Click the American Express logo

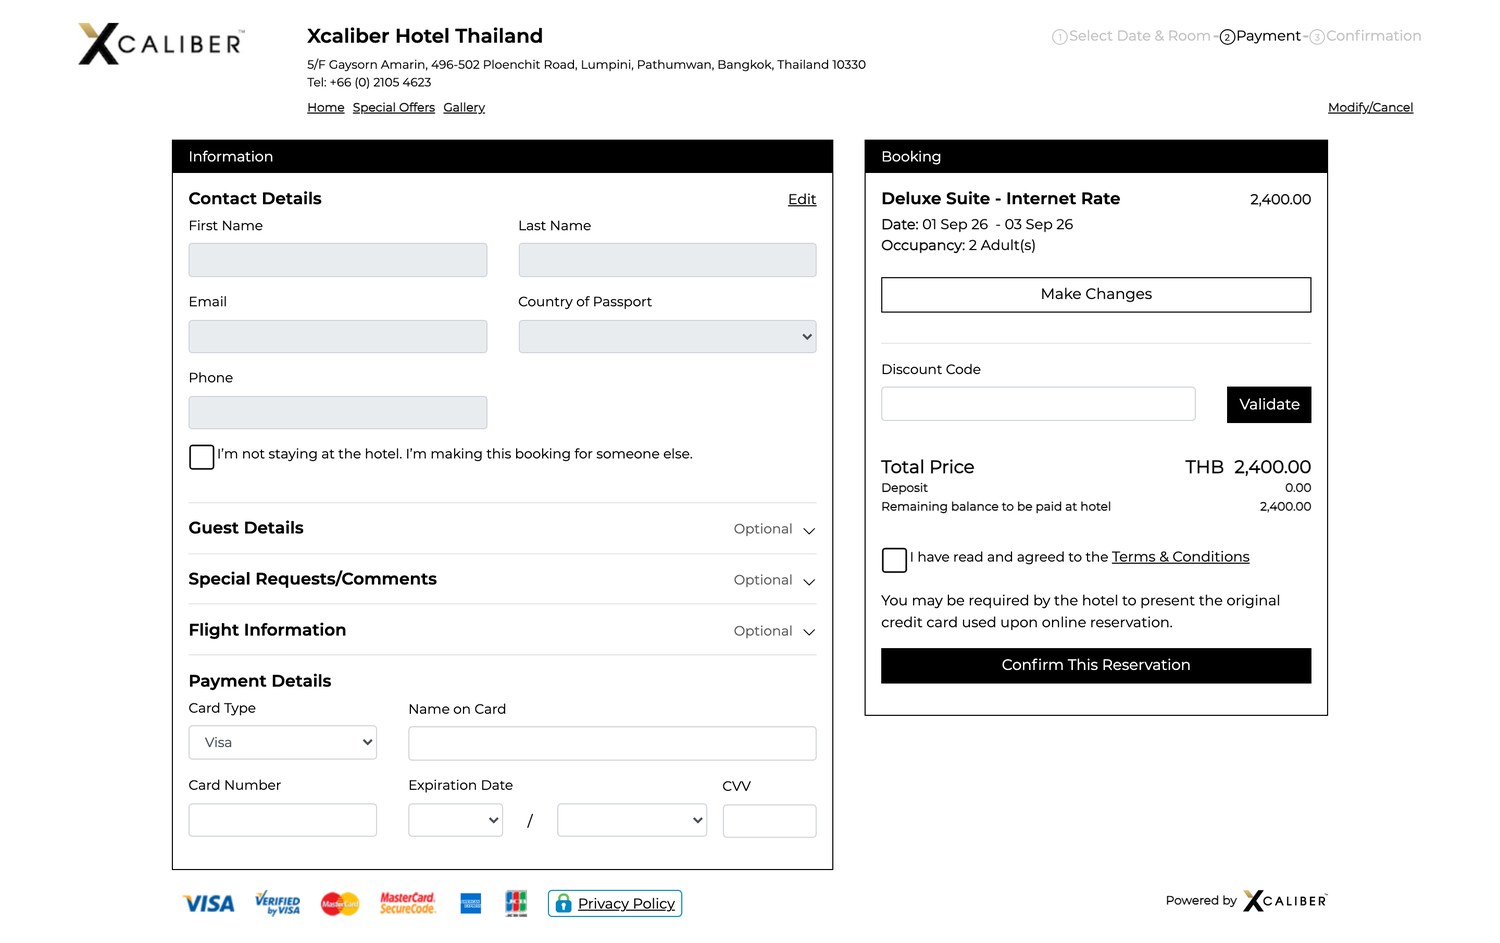471,904
